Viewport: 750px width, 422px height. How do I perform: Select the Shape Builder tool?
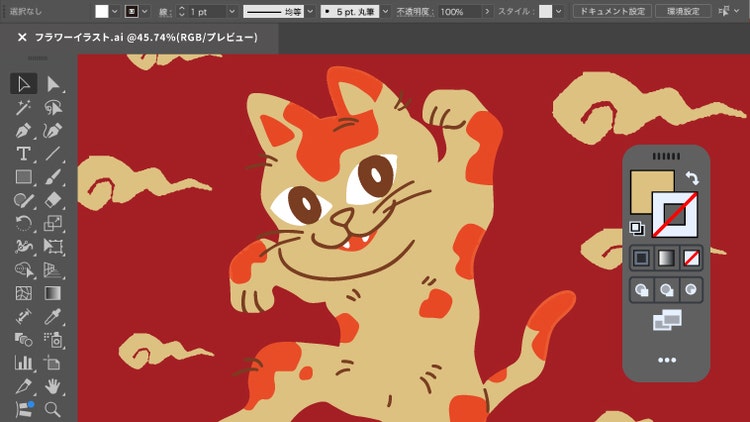pos(23,270)
